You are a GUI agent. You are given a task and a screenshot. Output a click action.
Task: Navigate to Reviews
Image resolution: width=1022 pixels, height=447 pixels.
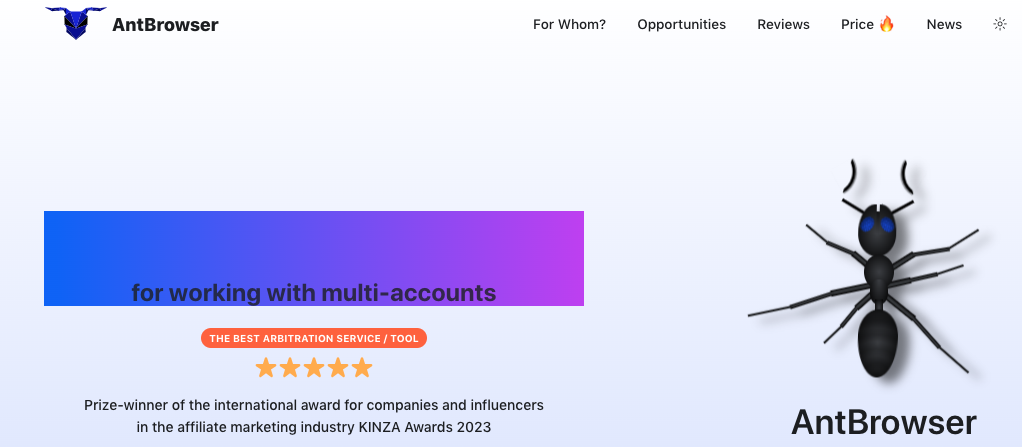pyautogui.click(x=783, y=24)
